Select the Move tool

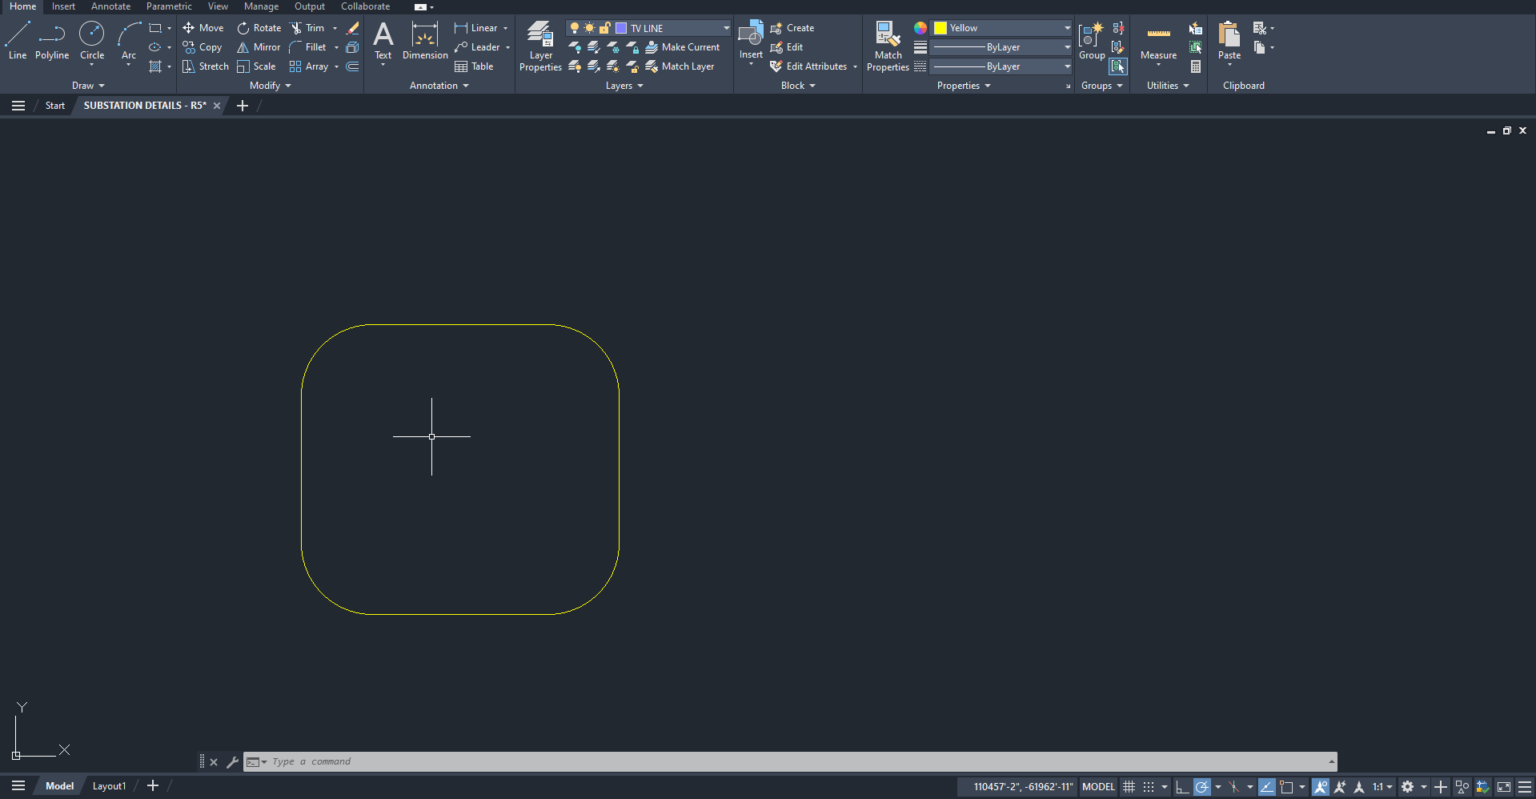pos(203,28)
